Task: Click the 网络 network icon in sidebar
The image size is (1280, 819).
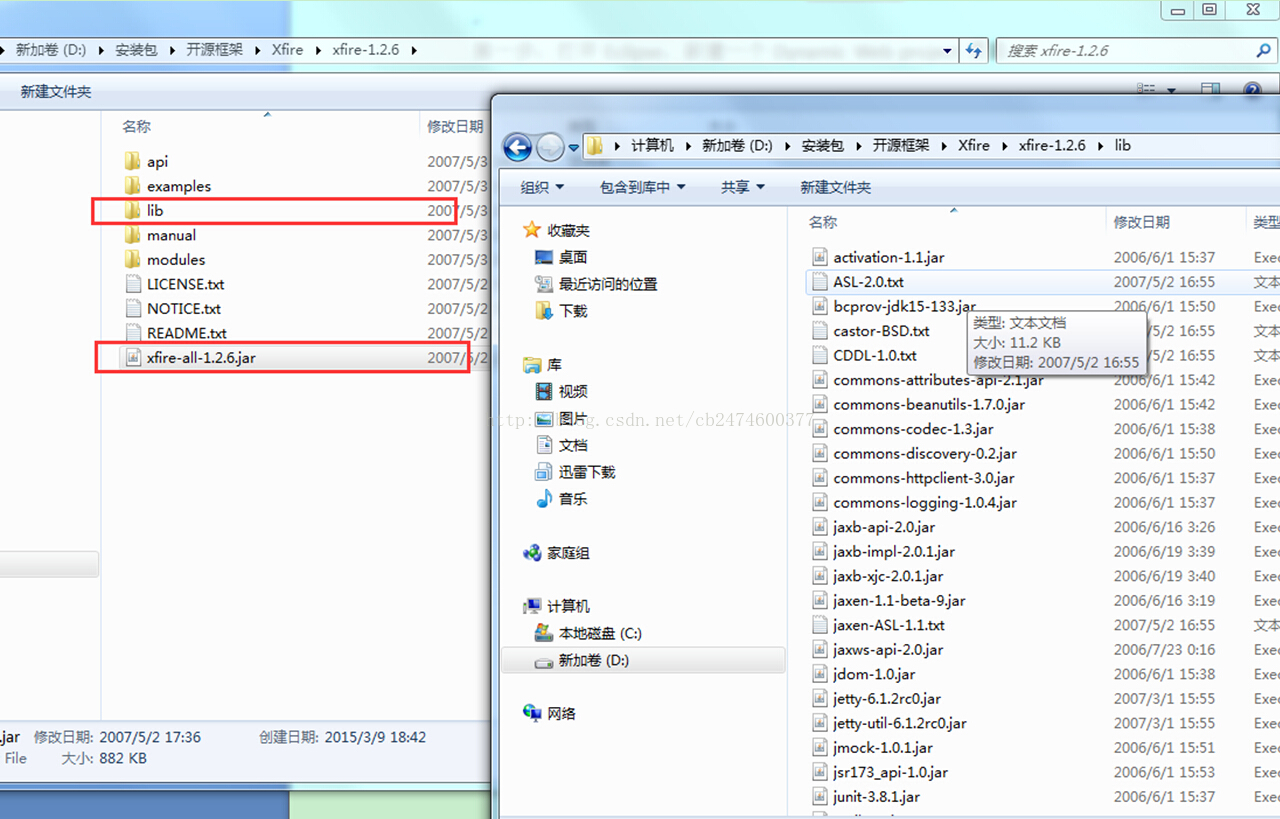Action: coord(532,714)
